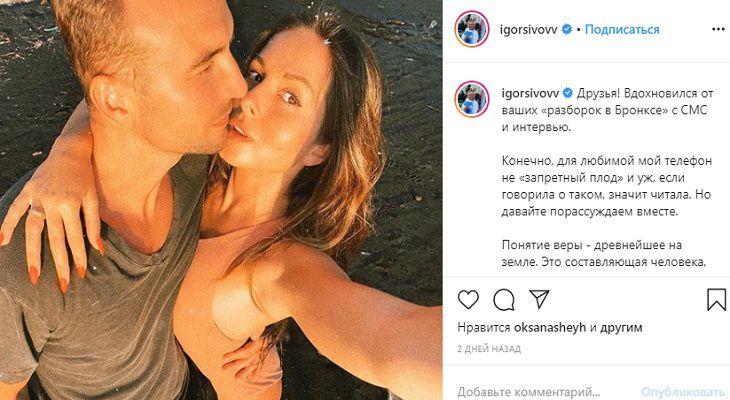Publish comment with the Опубликовать button
The width and height of the screenshot is (730, 400).
point(683,392)
